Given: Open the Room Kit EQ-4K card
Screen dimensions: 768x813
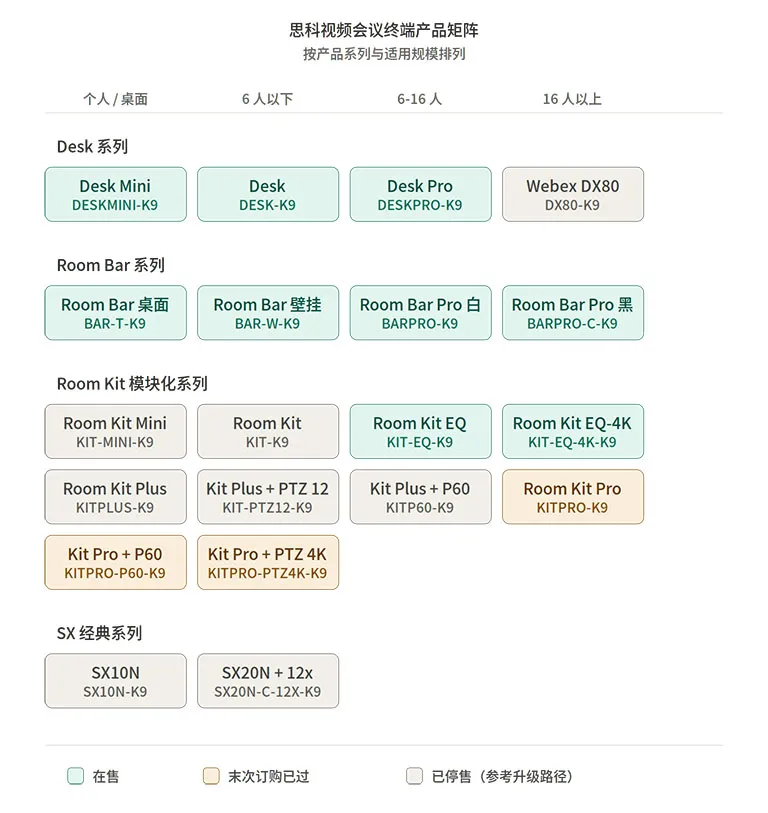Looking at the screenshot, I should [573, 431].
